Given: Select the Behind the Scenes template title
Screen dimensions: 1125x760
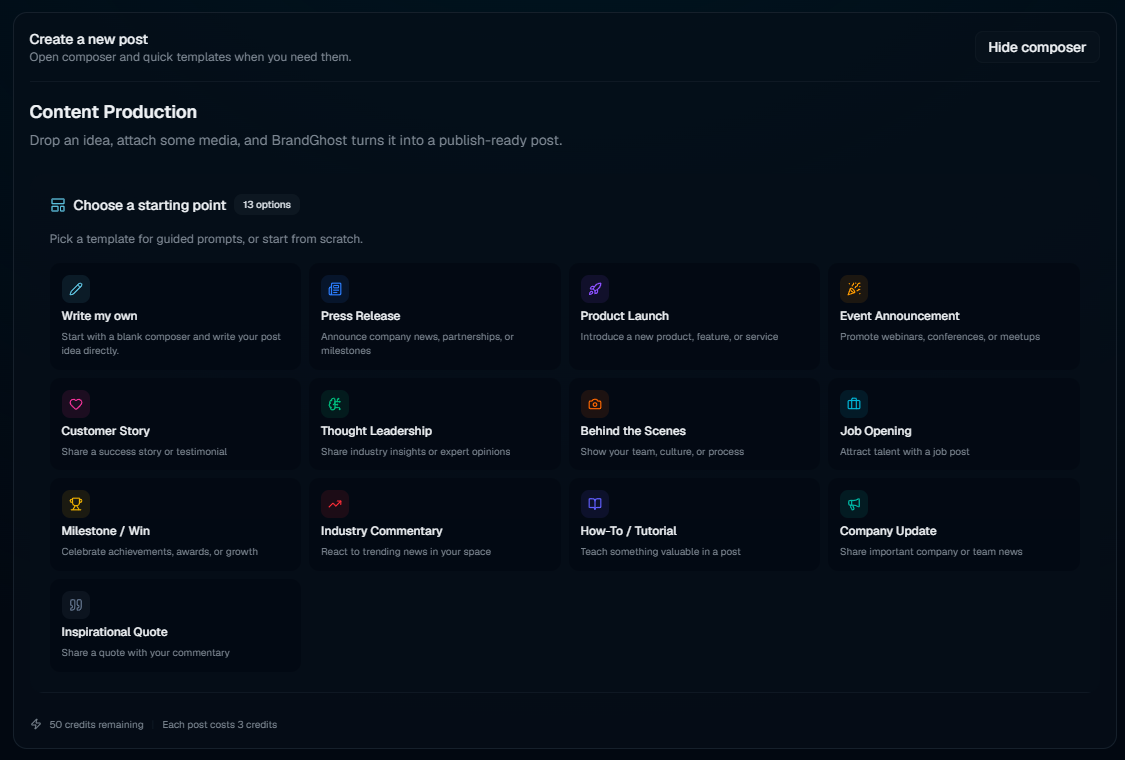Looking at the screenshot, I should [633, 431].
